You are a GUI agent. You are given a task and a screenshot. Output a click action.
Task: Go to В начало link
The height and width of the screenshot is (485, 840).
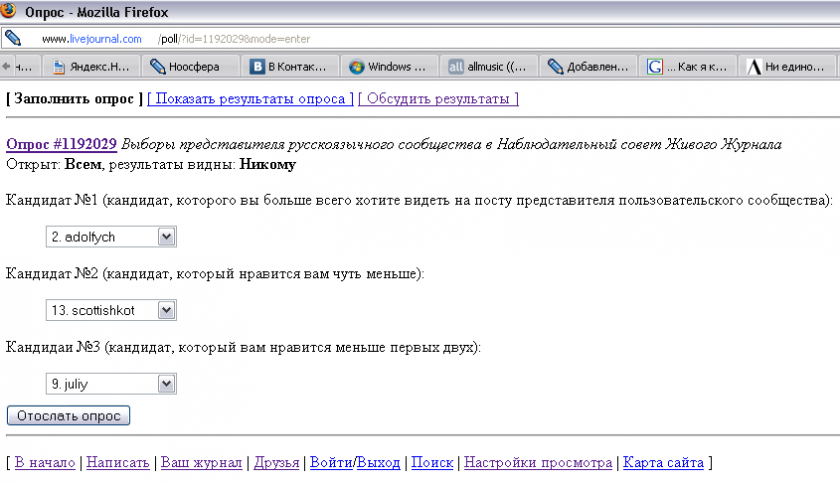45,462
